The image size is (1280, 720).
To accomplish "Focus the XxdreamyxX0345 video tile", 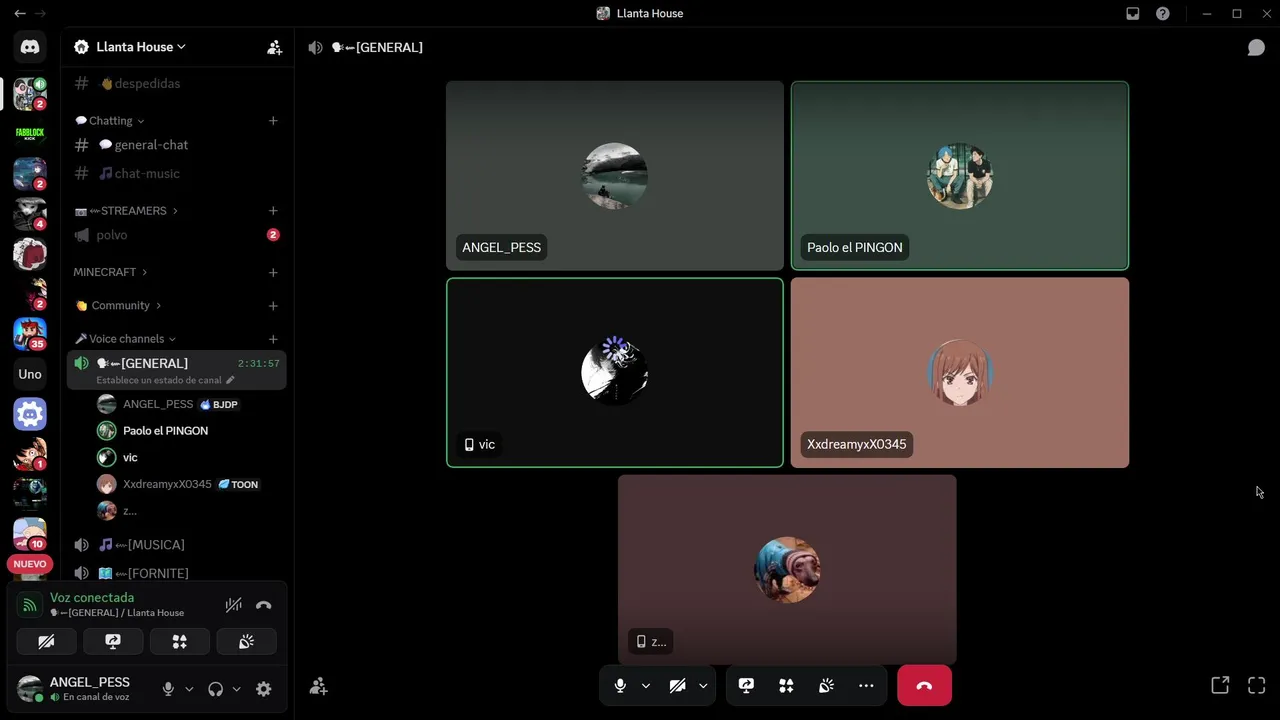I will point(960,373).
